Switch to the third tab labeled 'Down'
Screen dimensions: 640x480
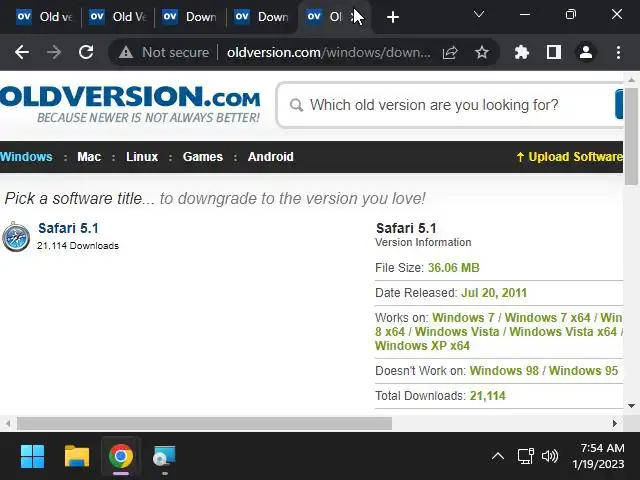coord(190,17)
